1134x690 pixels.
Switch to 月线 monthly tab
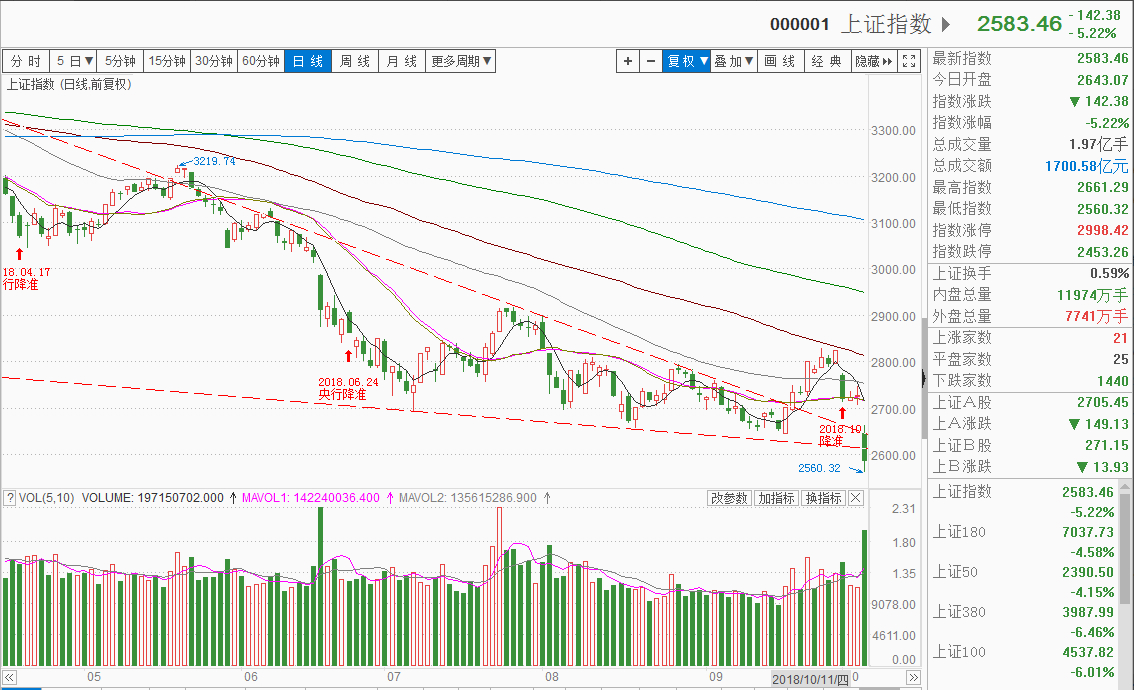tap(401, 61)
